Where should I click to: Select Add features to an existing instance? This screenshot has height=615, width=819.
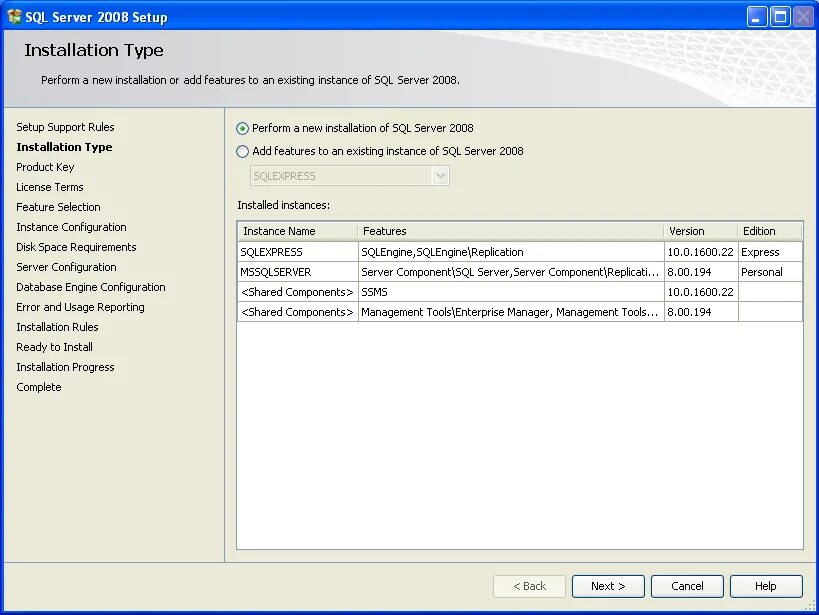[242, 152]
